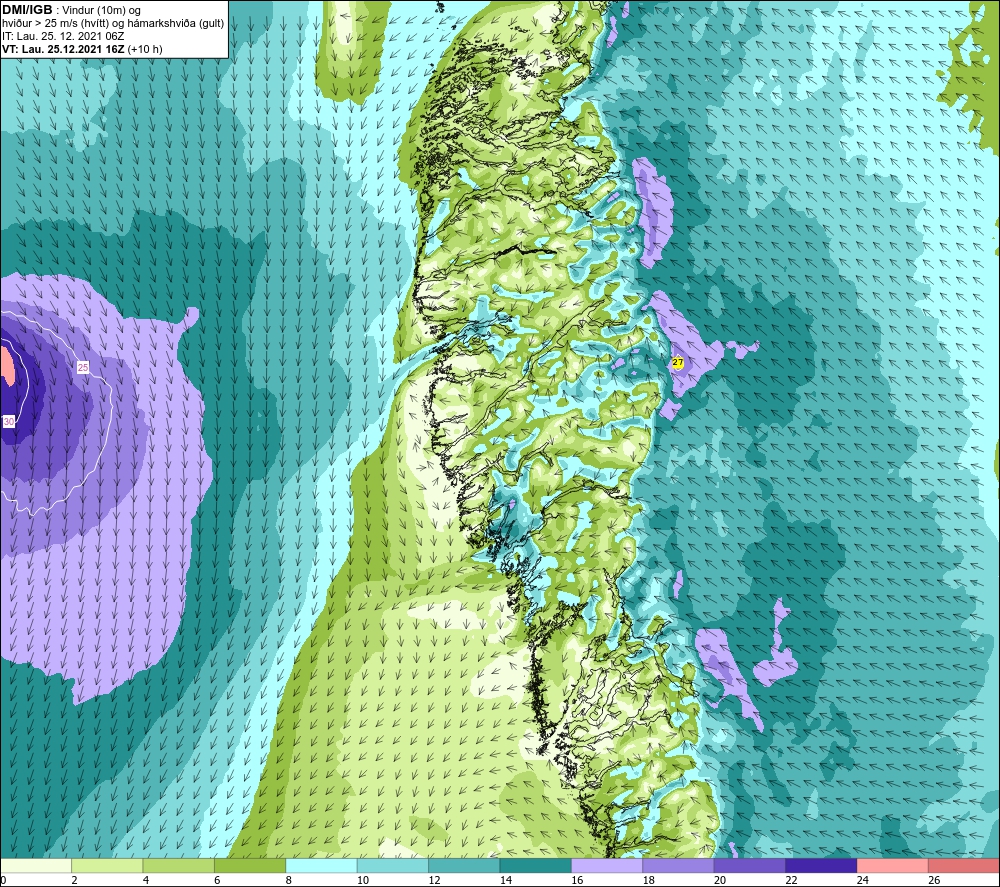Click the pink 24-26 legend swatch
Image resolution: width=1000 pixels, height=887 pixels.
coord(893,865)
